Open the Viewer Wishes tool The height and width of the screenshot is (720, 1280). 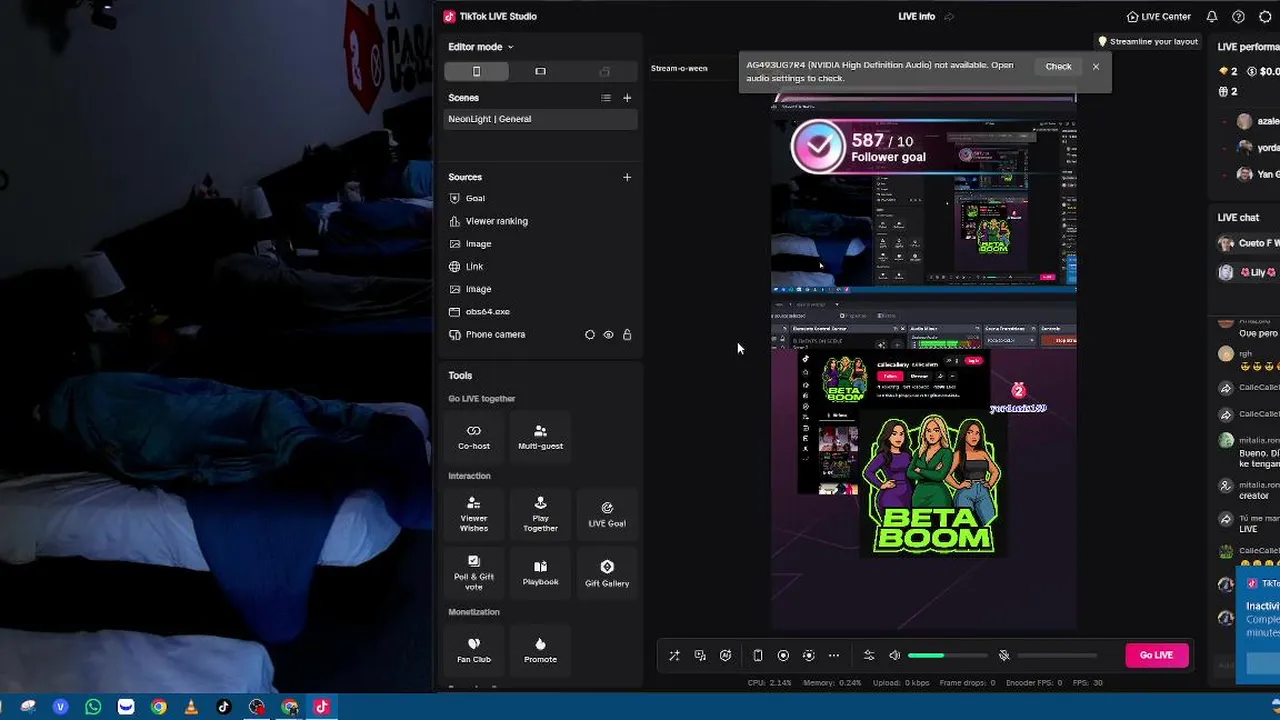[474, 513]
